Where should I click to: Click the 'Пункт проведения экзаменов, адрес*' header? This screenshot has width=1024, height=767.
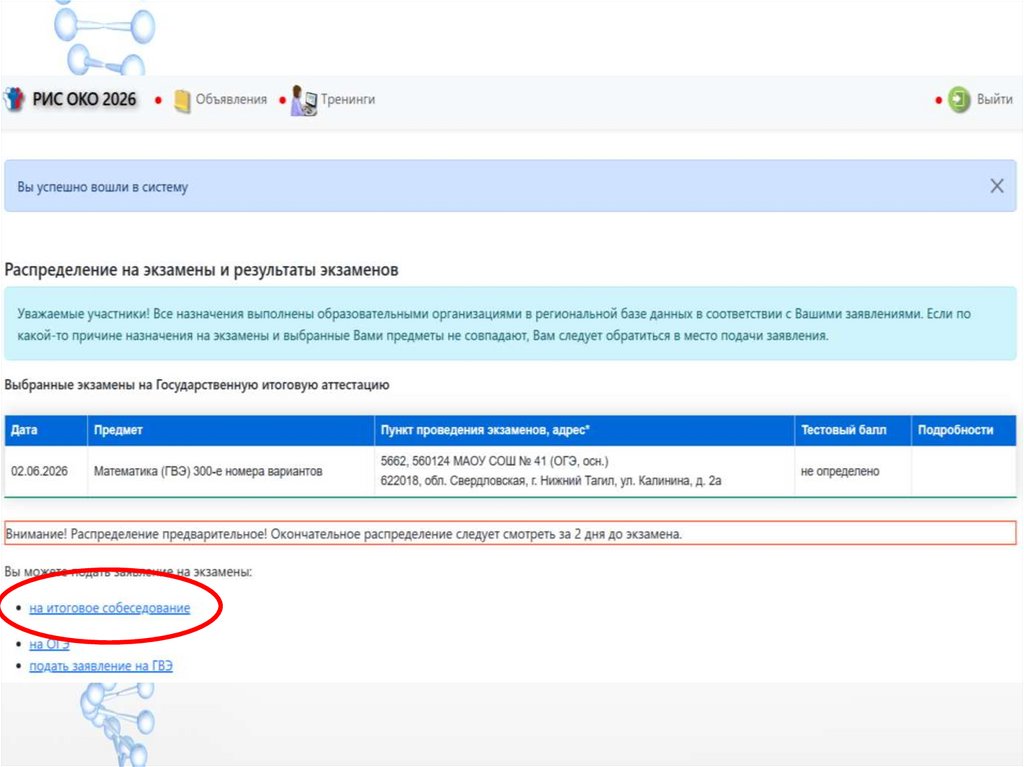(x=584, y=430)
